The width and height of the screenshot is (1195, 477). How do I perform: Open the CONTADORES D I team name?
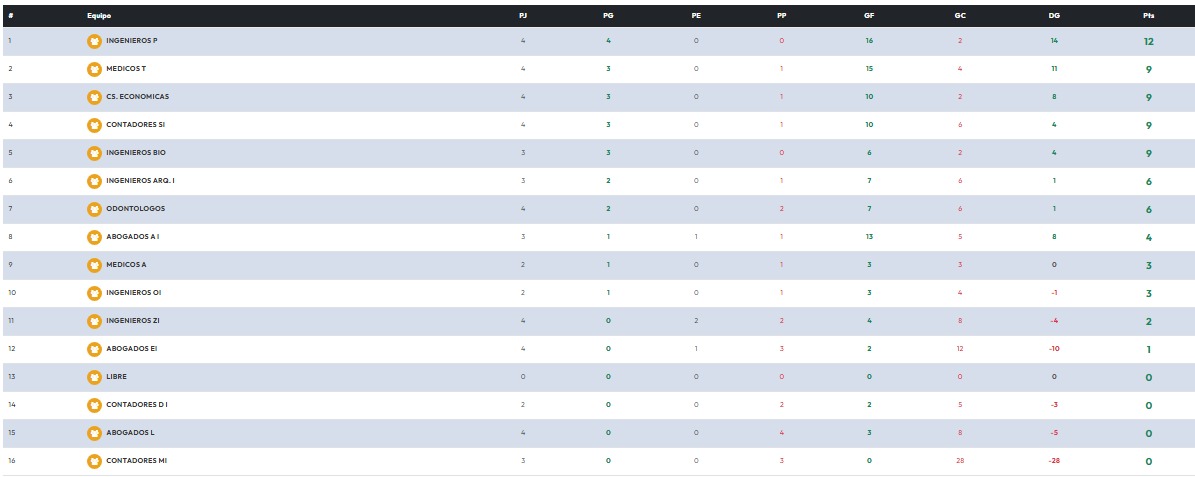coord(137,405)
